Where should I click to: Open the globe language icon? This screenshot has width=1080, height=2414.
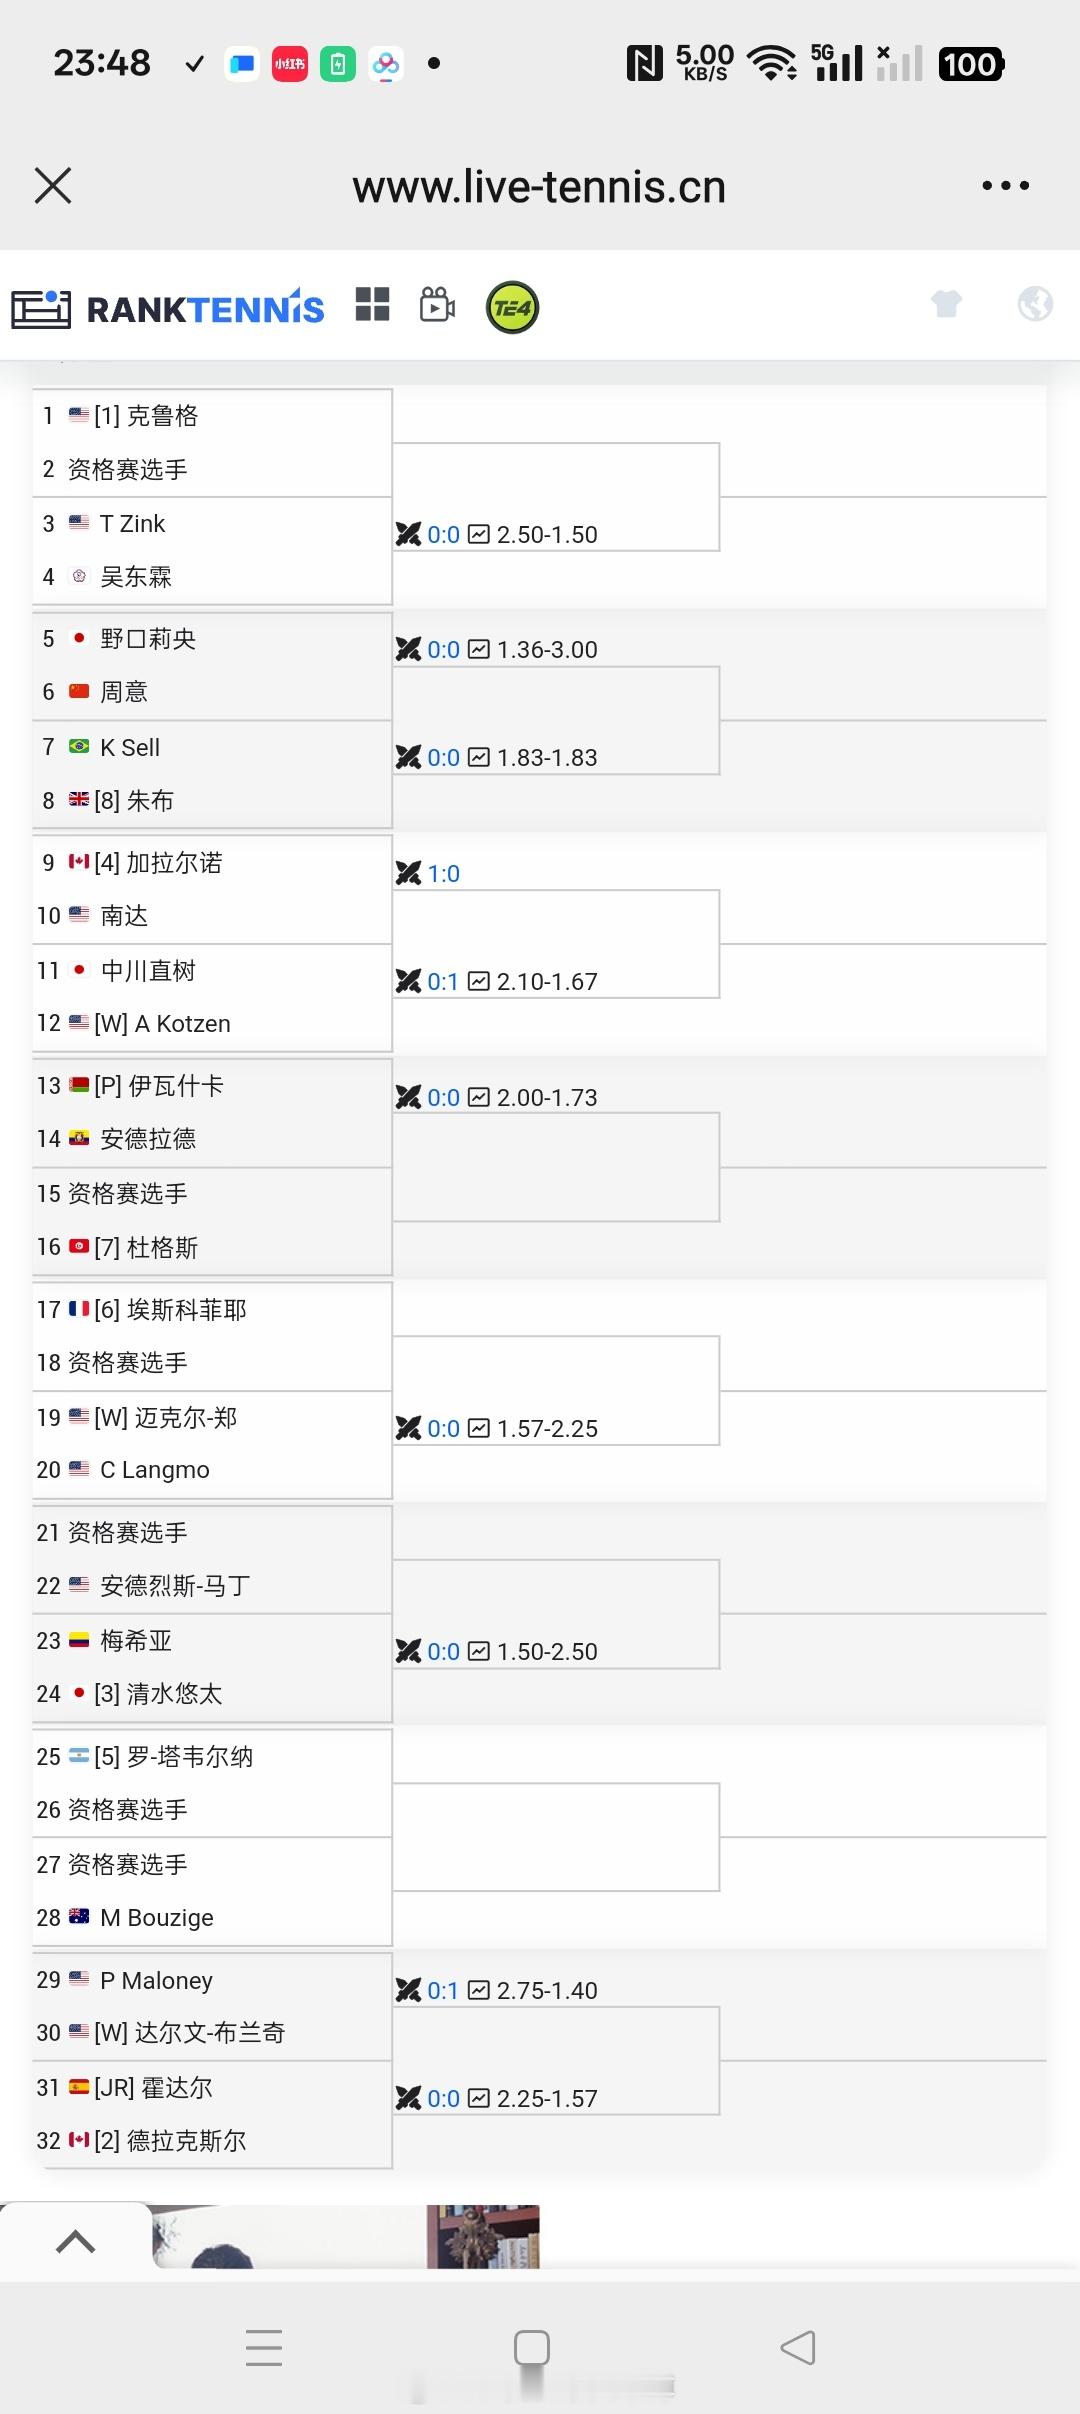pyautogui.click(x=1035, y=303)
